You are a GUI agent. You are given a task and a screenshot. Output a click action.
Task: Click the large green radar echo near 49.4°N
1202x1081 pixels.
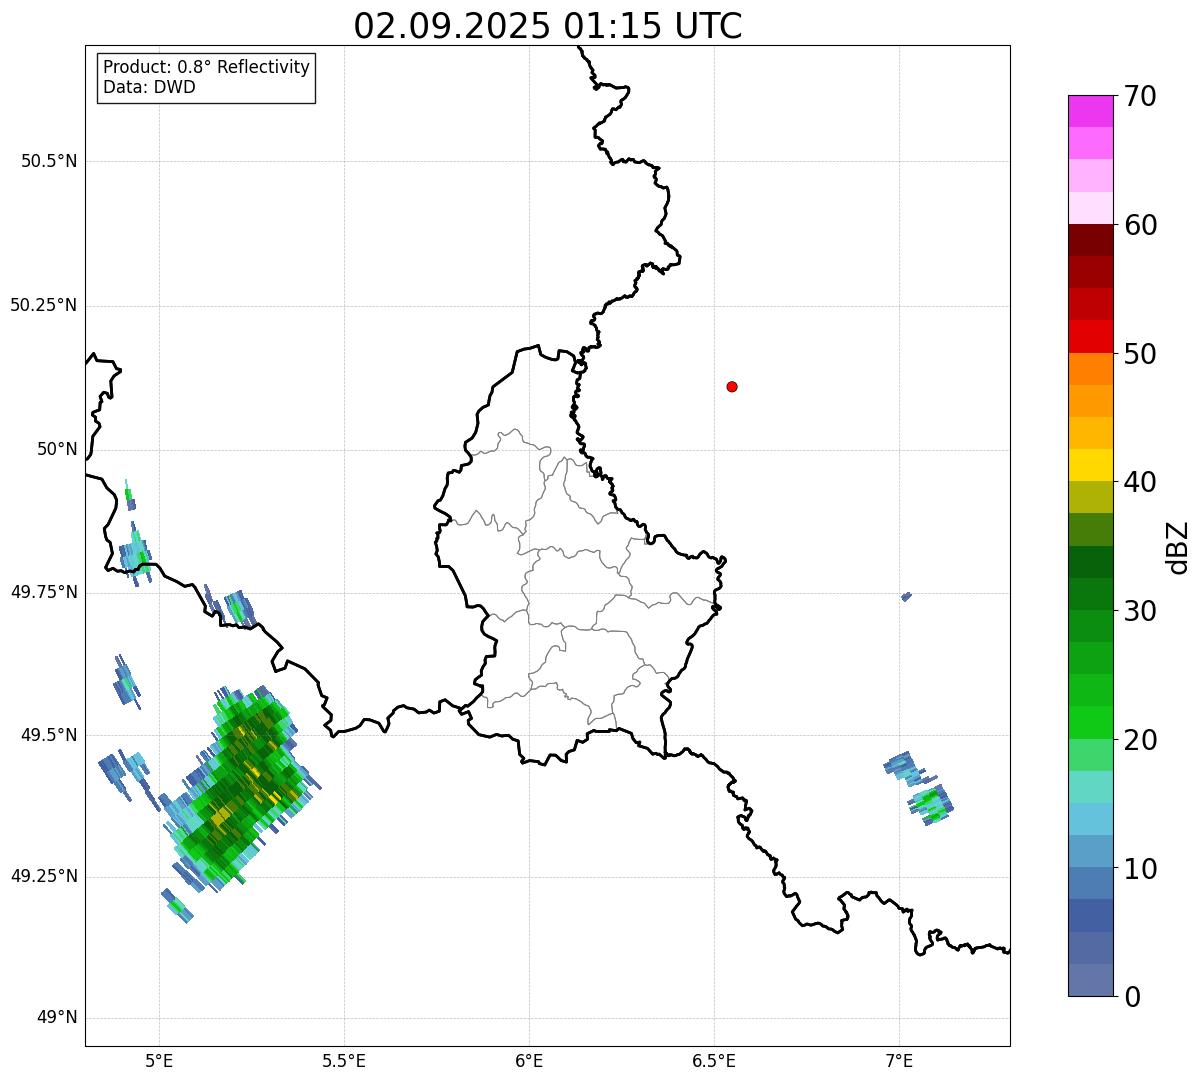[240, 788]
